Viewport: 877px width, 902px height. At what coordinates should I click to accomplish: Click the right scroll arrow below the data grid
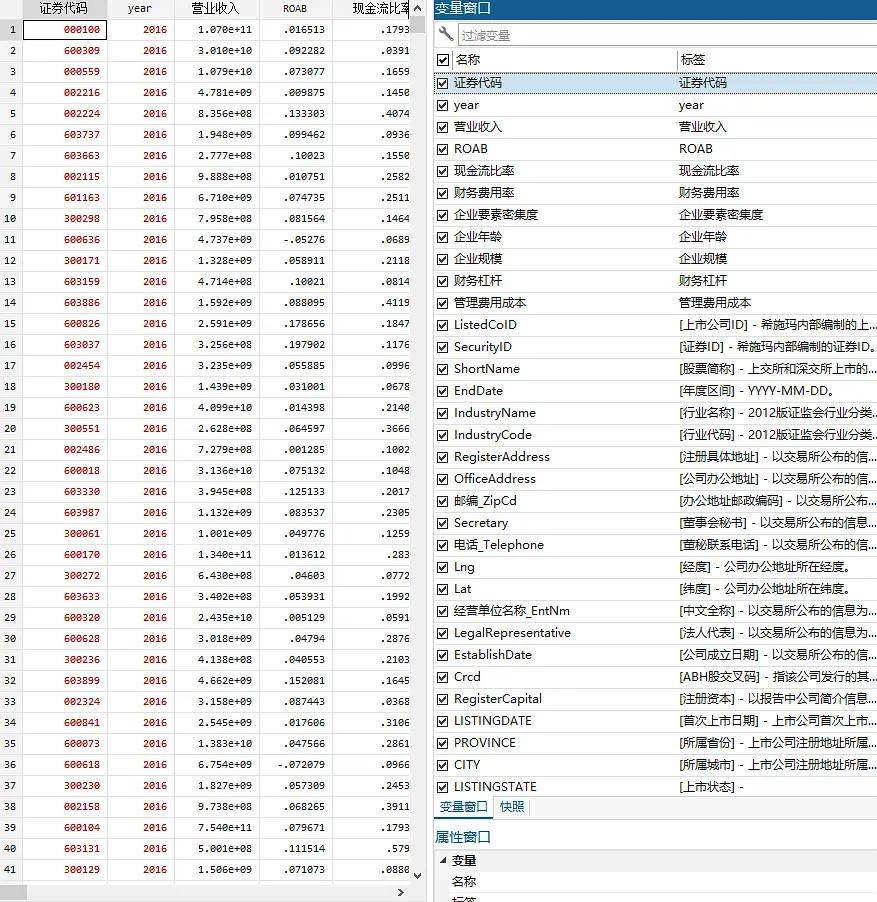coord(400,891)
